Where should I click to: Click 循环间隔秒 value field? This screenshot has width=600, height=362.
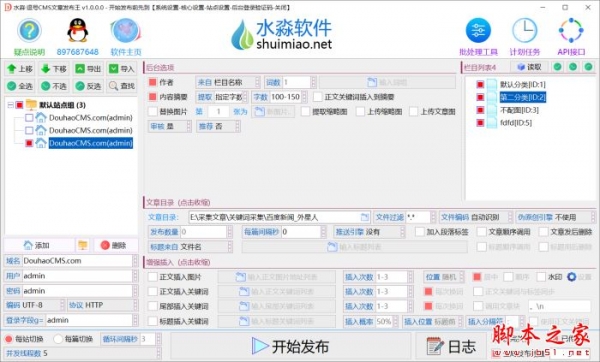[x=148, y=339]
